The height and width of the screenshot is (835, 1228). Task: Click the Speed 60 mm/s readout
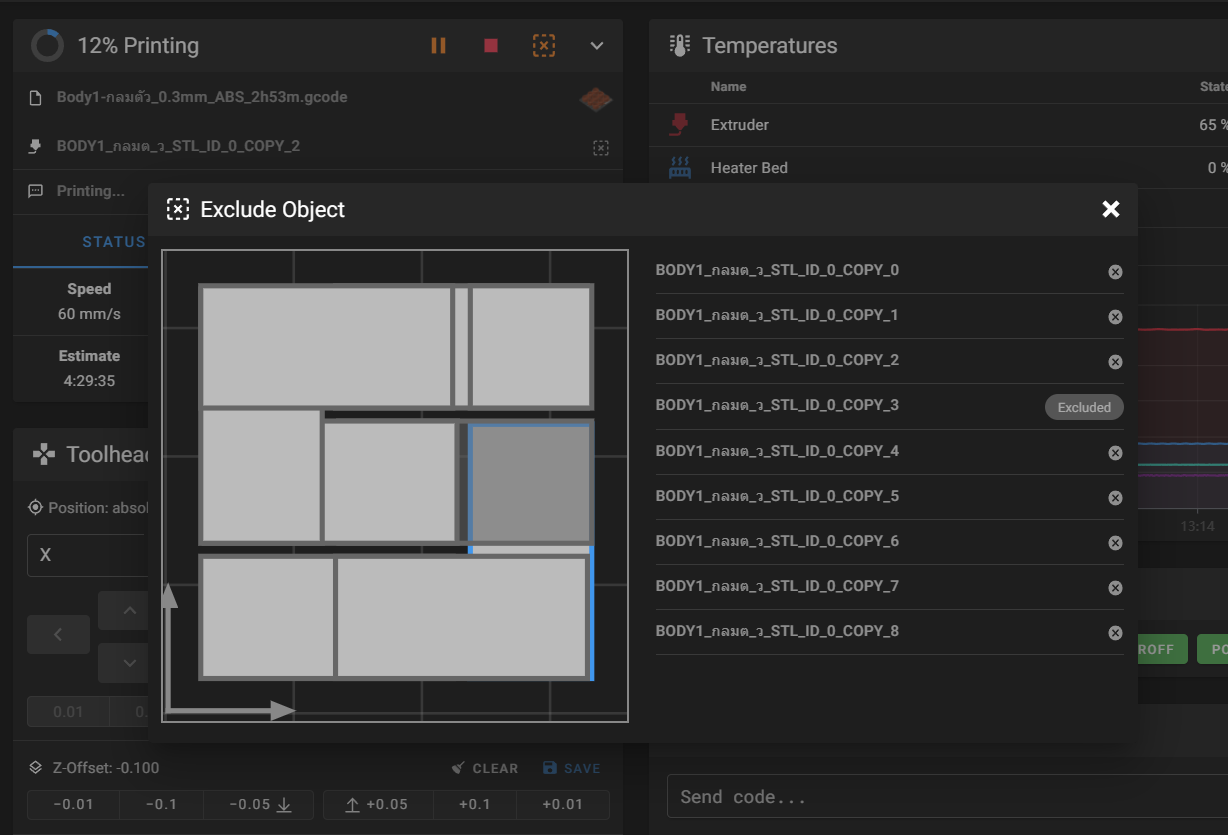(89, 301)
